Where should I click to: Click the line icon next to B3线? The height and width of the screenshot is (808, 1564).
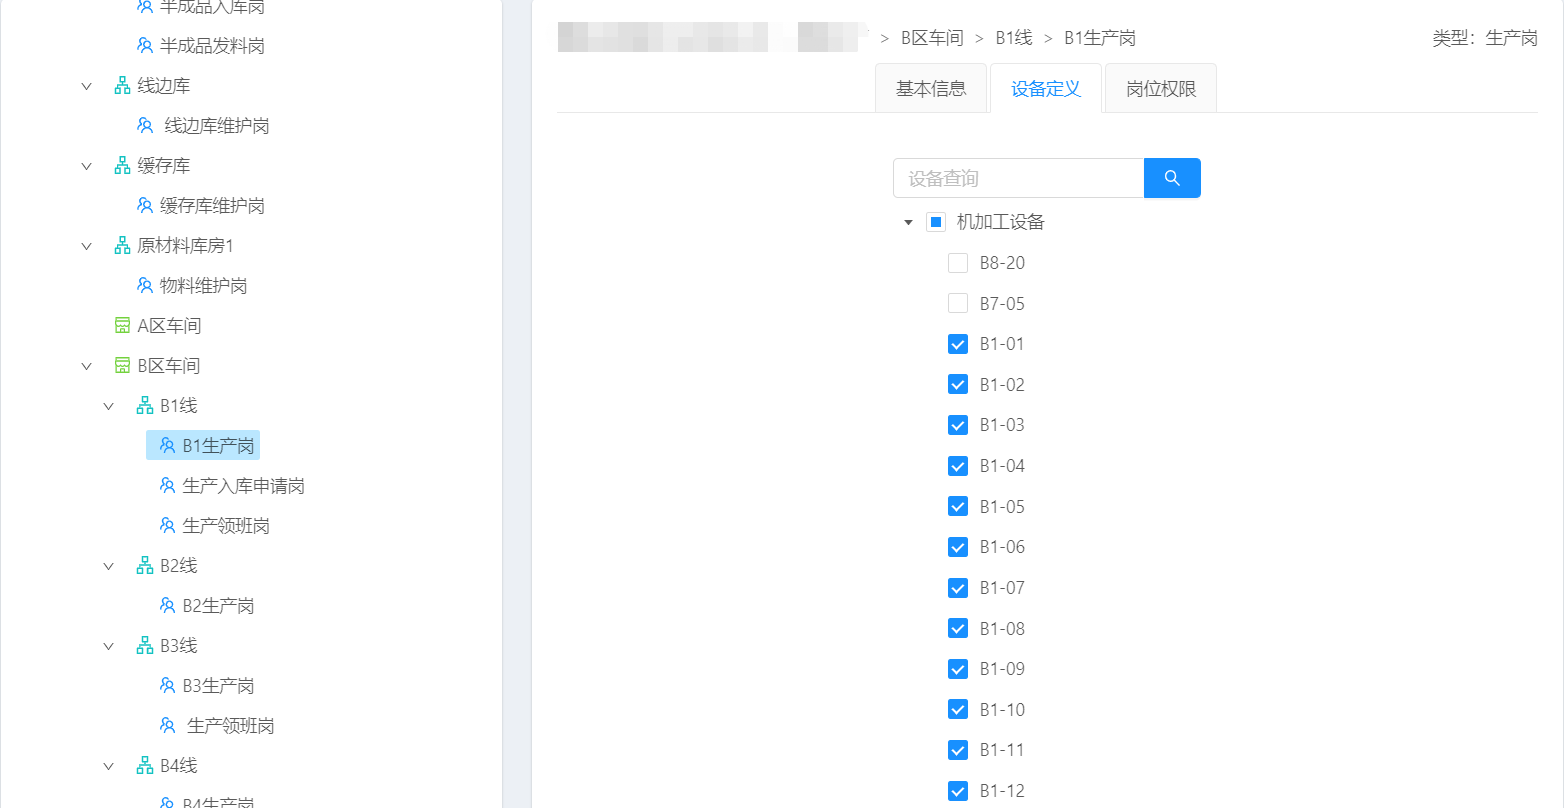tap(145, 646)
